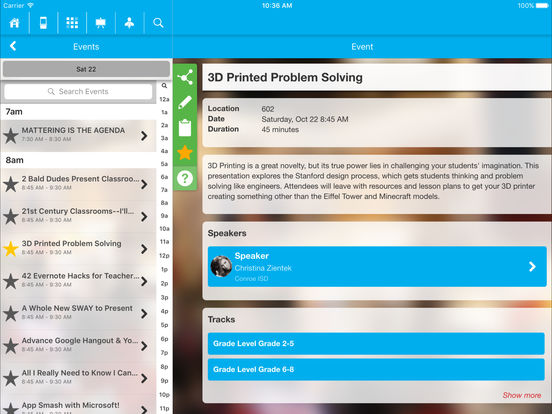552x414 pixels.
Task: Tap the phone device icon in the toolbar
Action: [43, 23]
